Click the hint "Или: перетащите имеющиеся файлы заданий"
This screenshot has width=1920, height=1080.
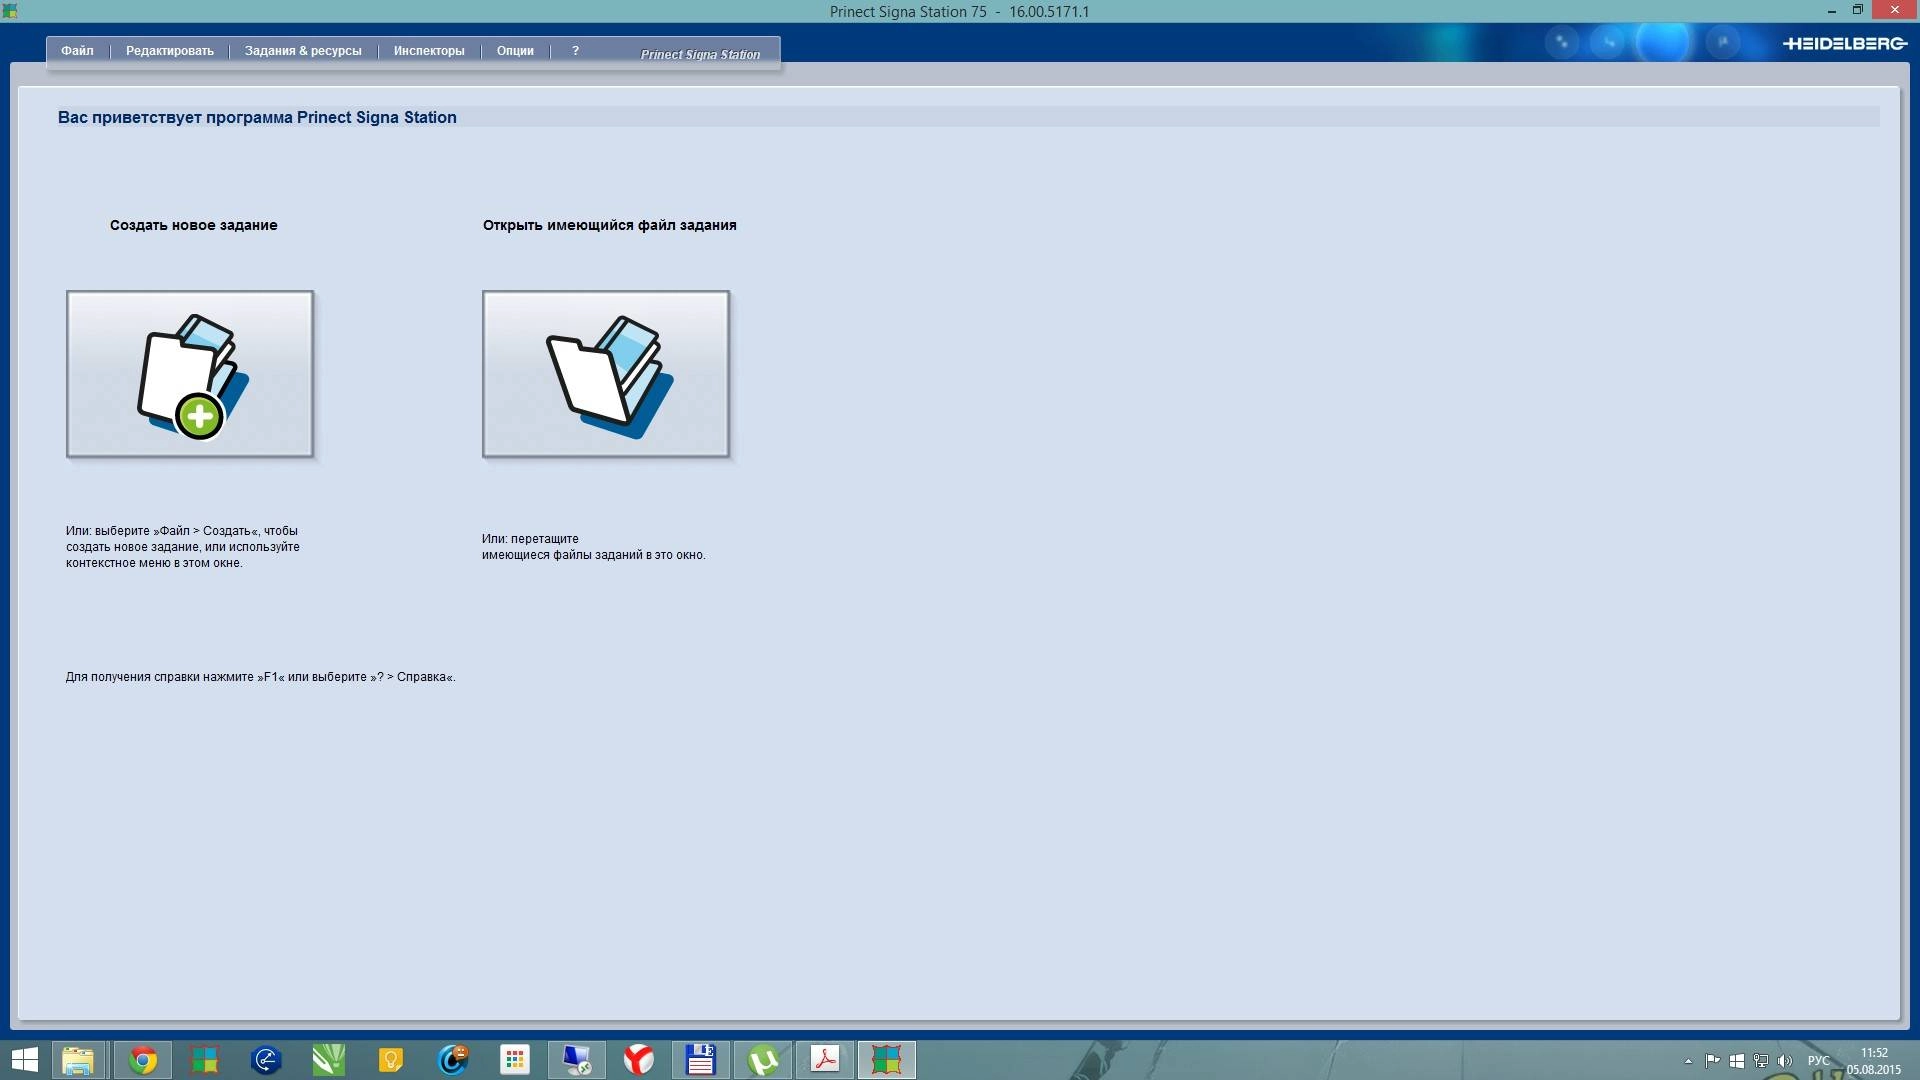(x=594, y=547)
